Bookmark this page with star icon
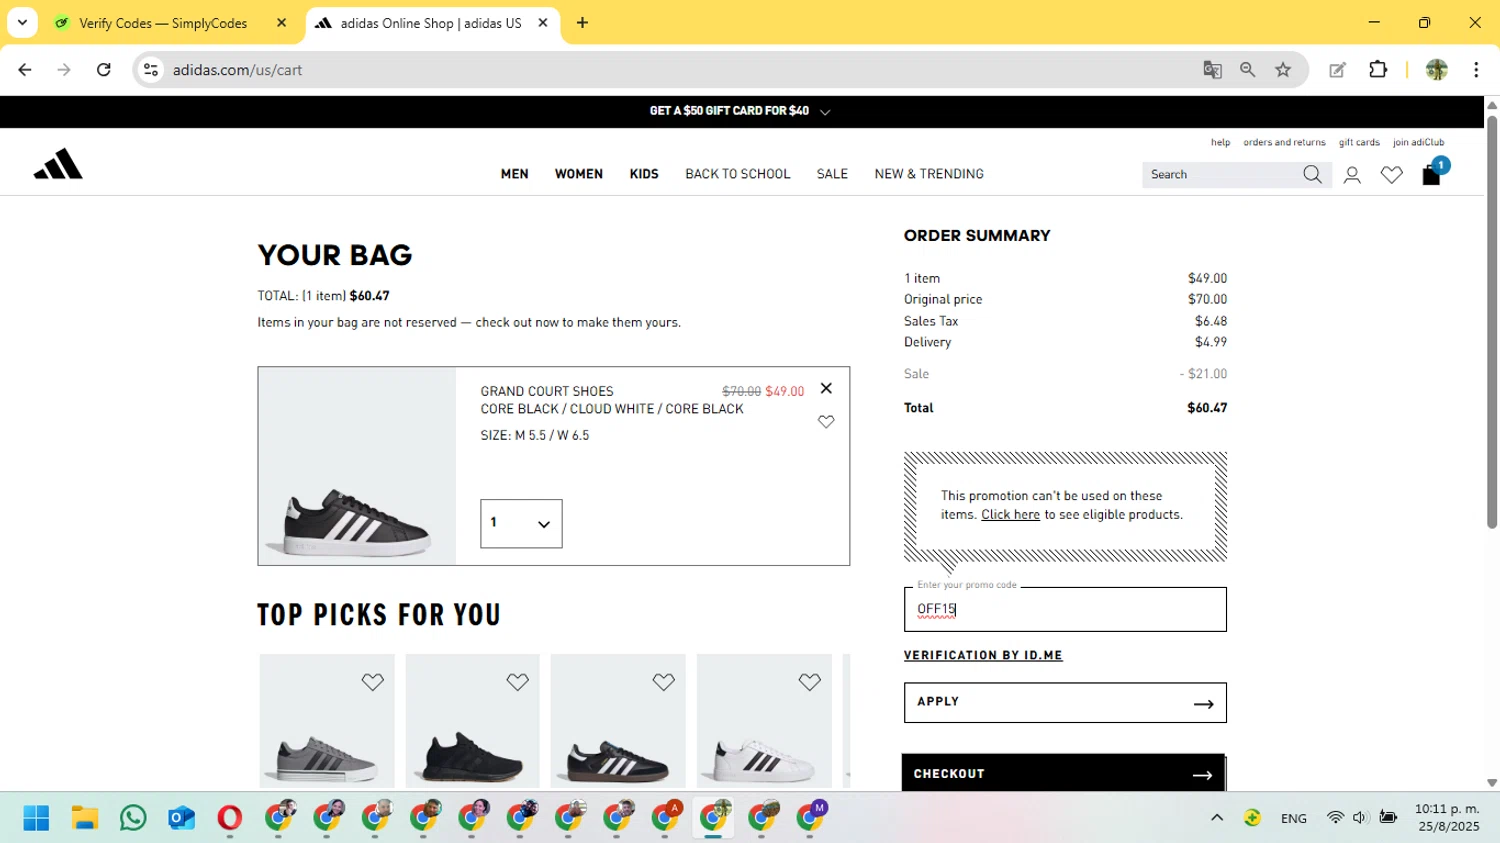1500x843 pixels. pyautogui.click(x=1283, y=70)
